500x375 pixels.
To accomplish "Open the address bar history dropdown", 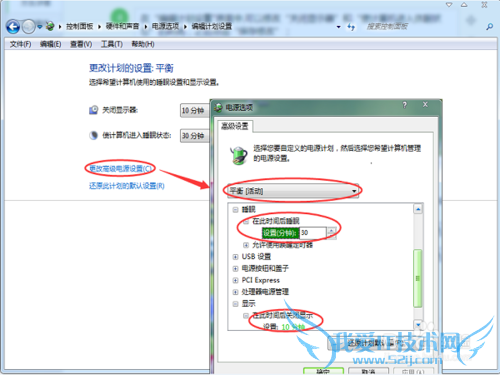I will coord(339,27).
